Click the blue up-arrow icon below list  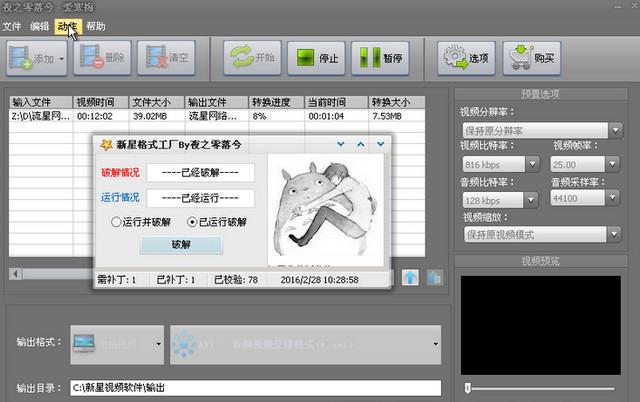410,278
